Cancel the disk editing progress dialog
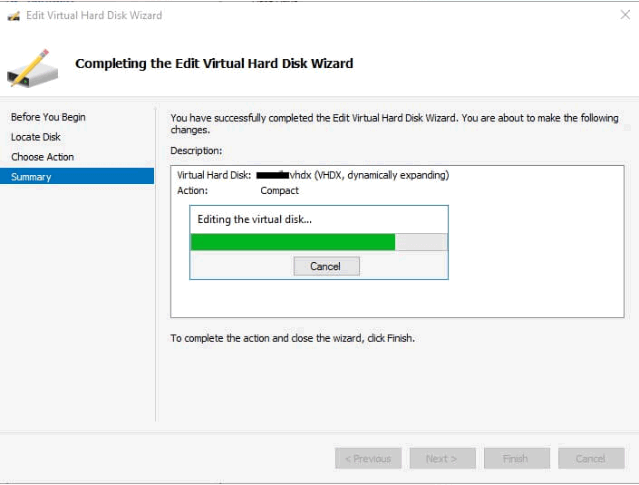639x485 pixels. coord(326,266)
